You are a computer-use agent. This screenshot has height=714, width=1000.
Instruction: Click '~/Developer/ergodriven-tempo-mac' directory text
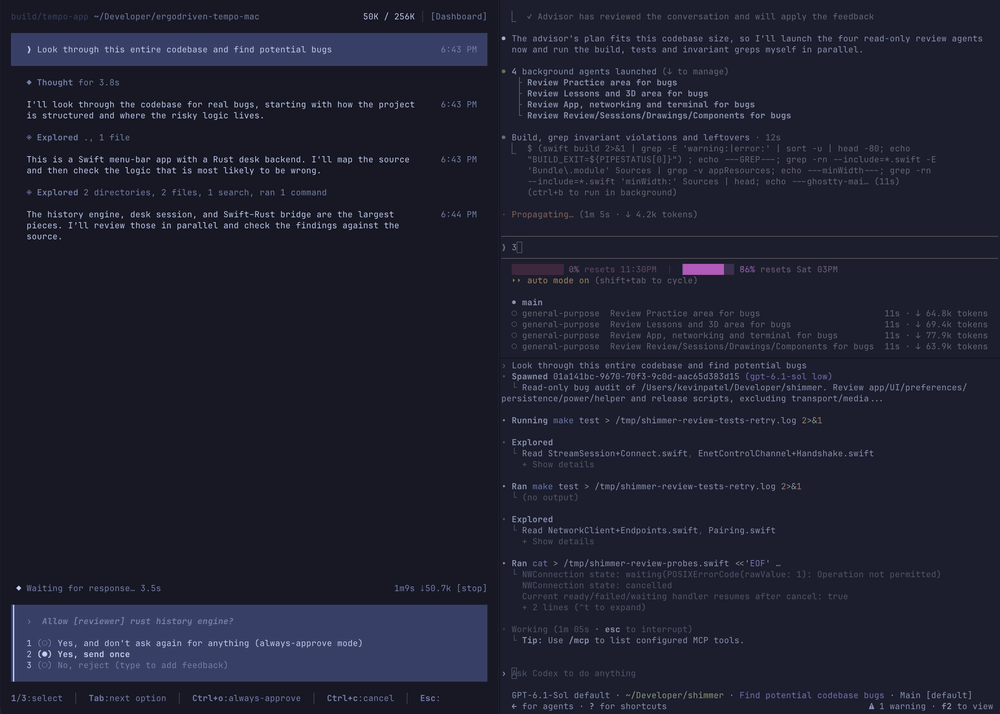[x=176, y=17]
